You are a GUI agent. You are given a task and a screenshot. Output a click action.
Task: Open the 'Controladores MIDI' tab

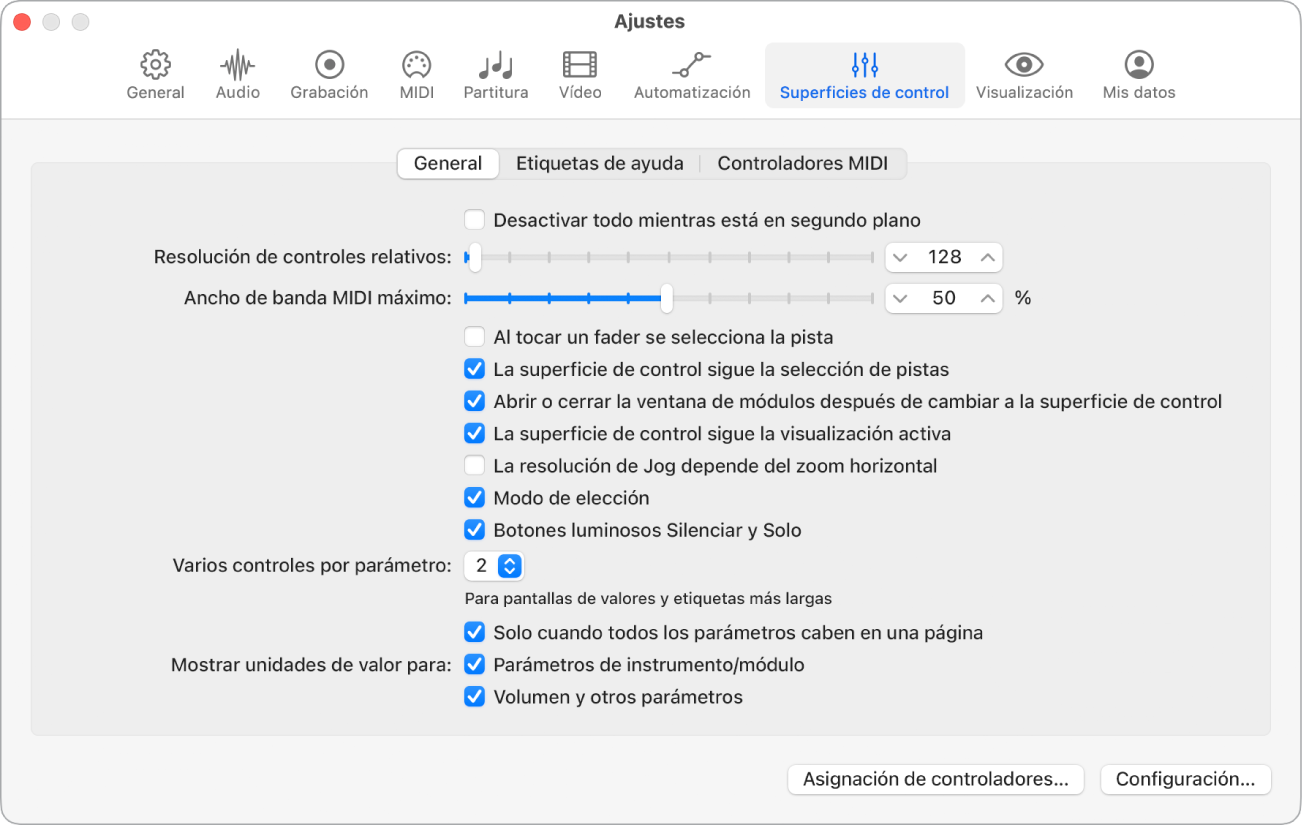[x=805, y=163]
